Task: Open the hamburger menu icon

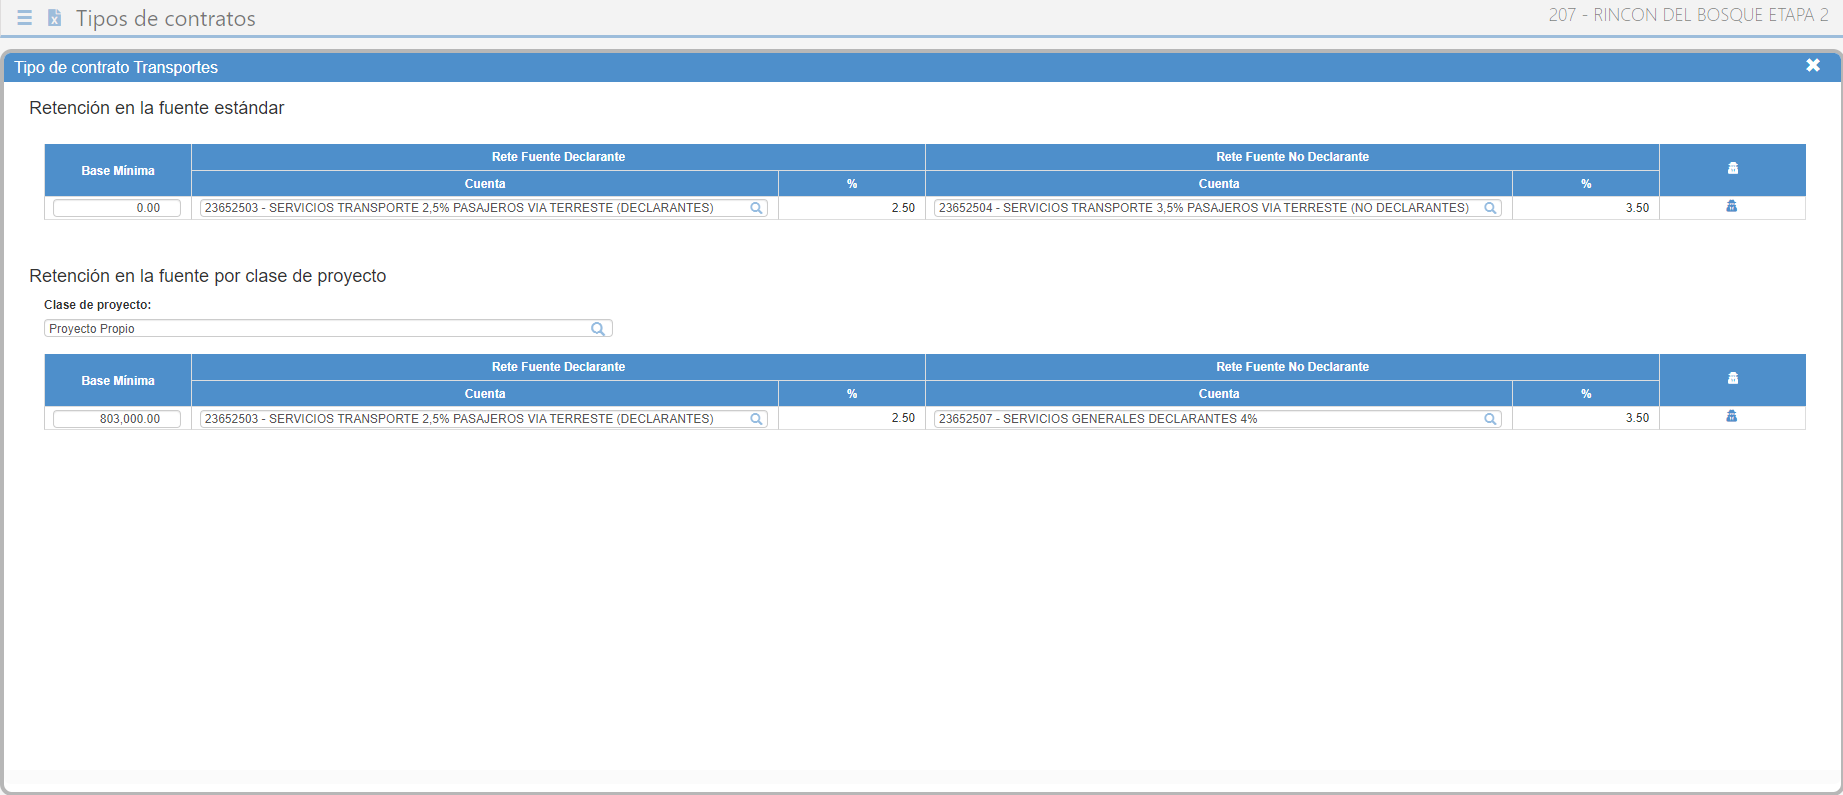Action: coord(24,18)
